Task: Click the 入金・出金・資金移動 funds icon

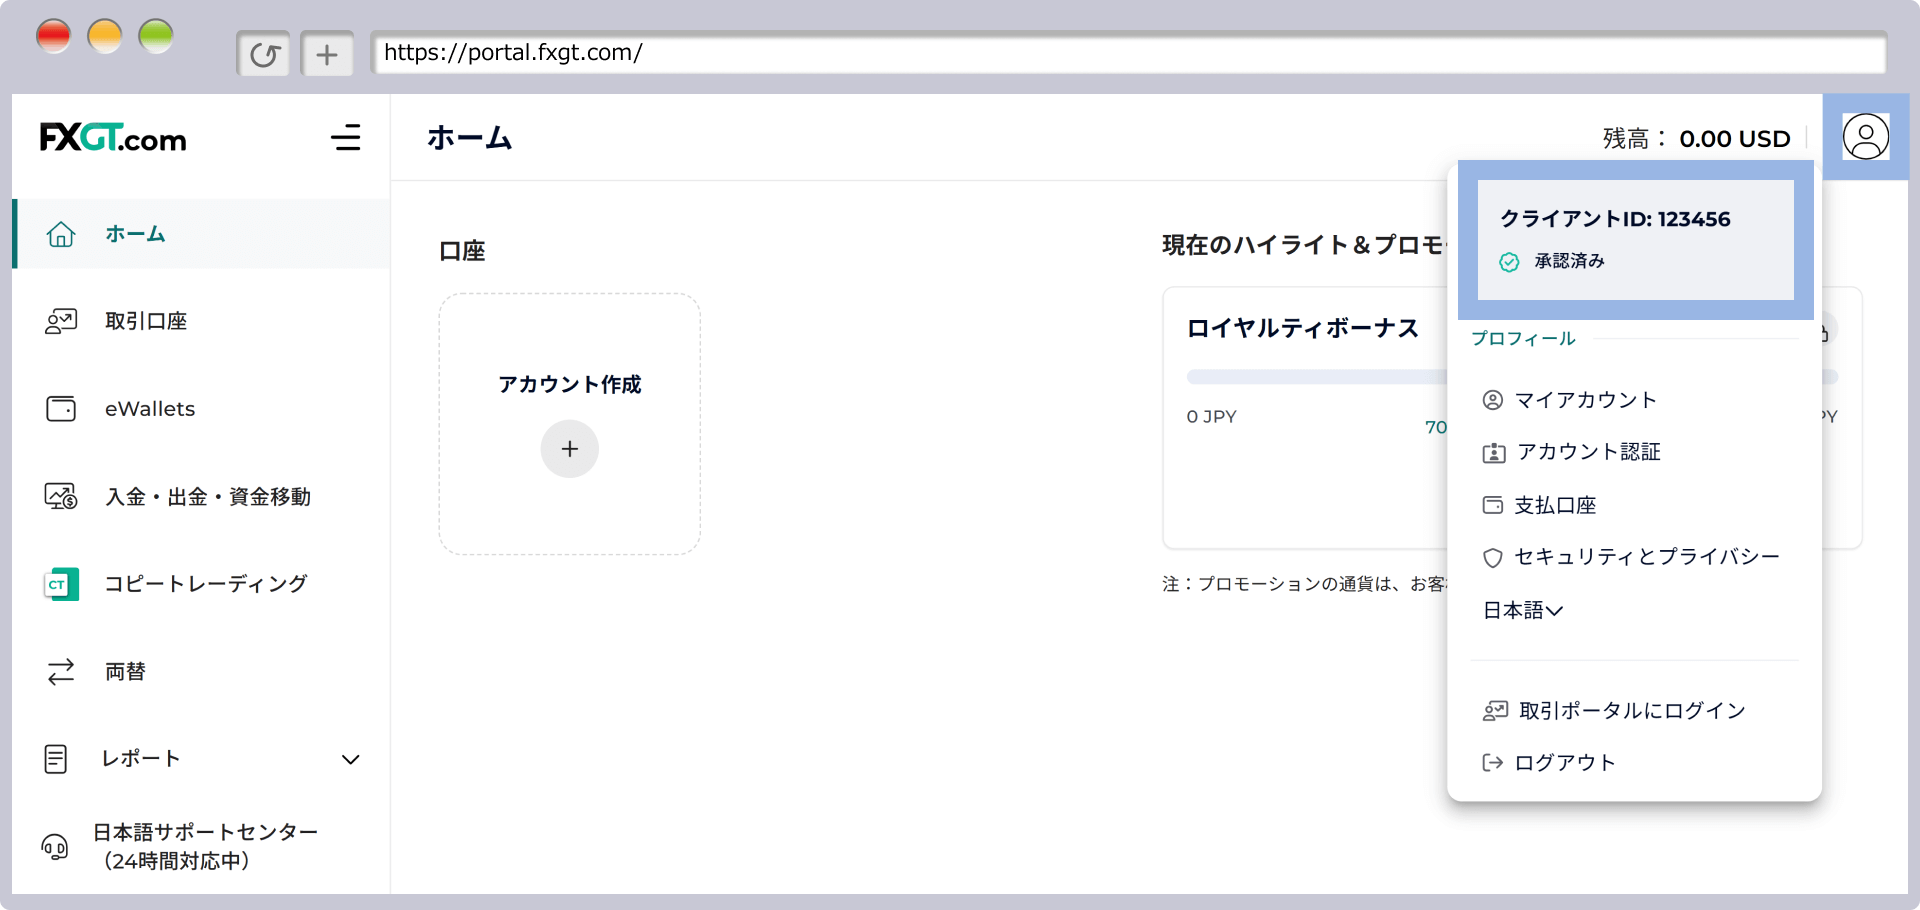Action: (61, 497)
